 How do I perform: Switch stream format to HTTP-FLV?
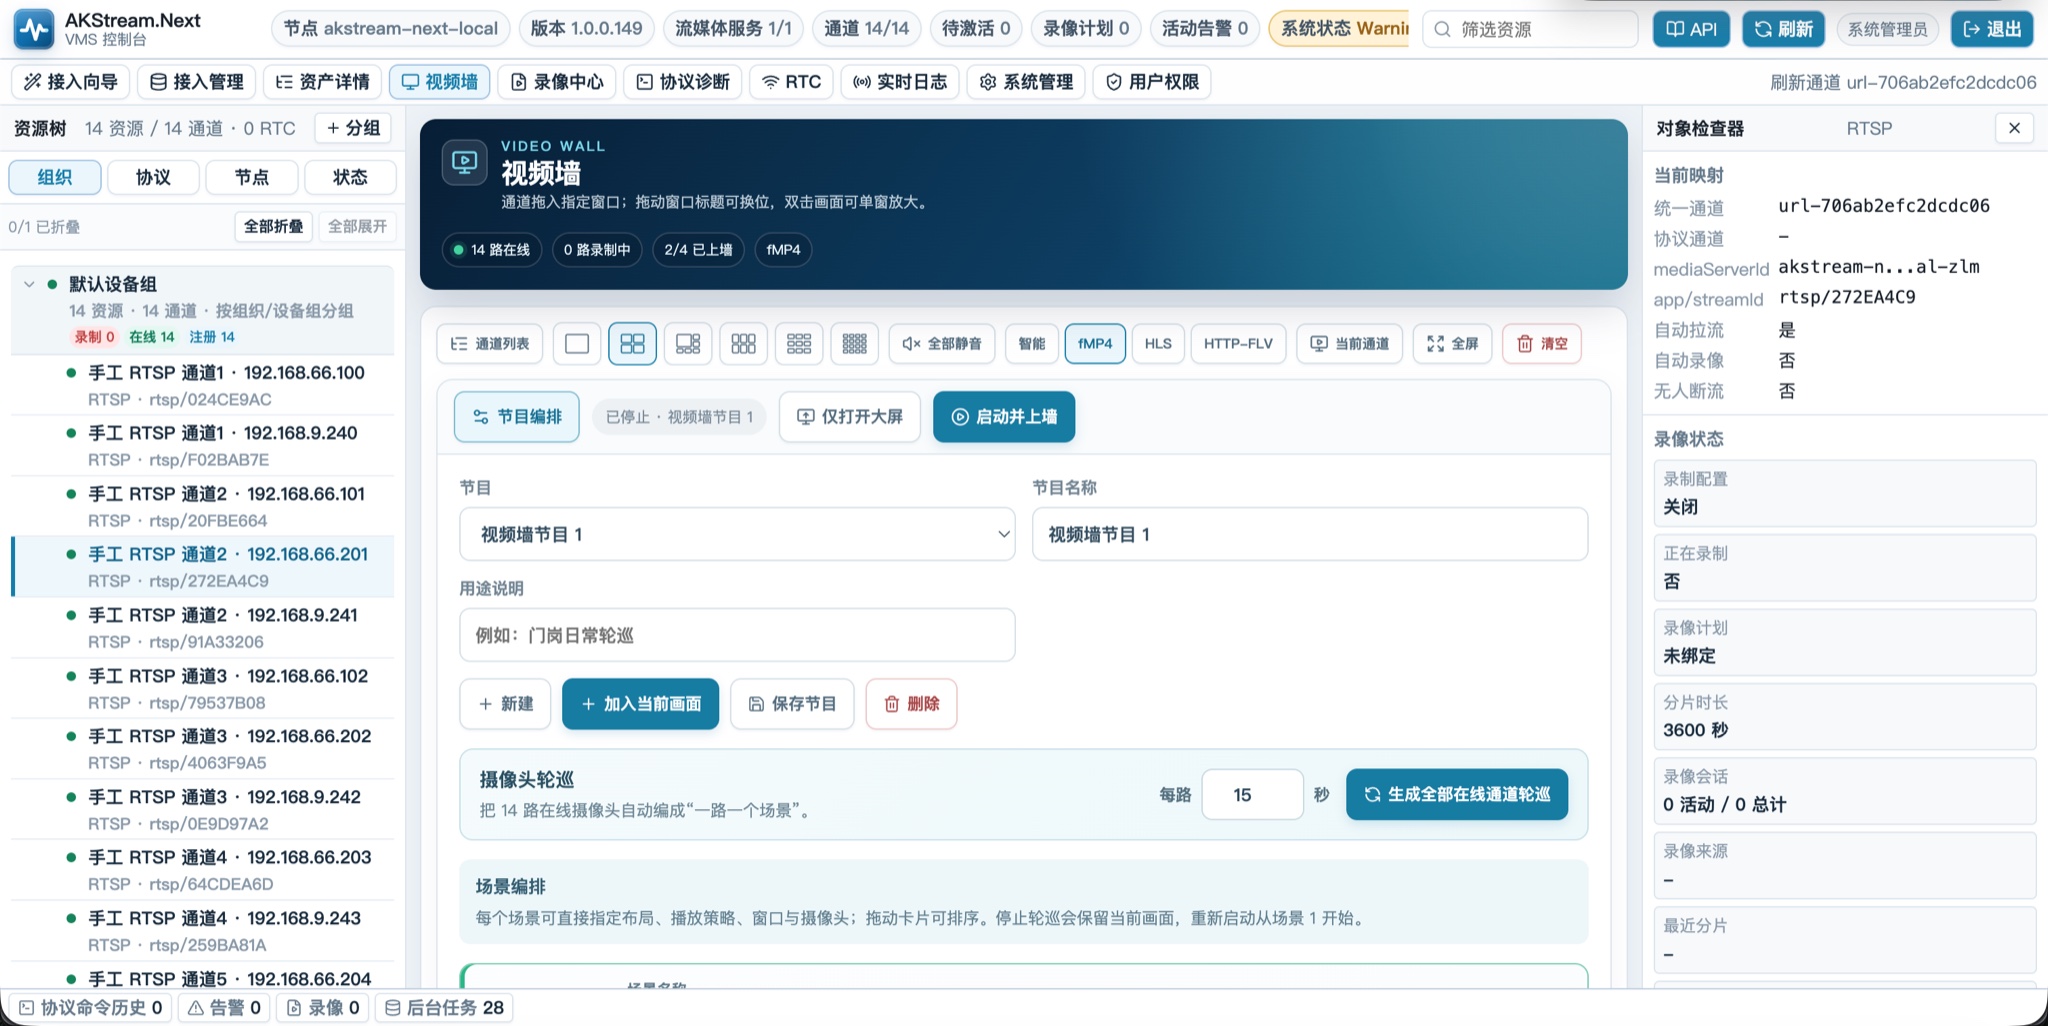(1238, 344)
